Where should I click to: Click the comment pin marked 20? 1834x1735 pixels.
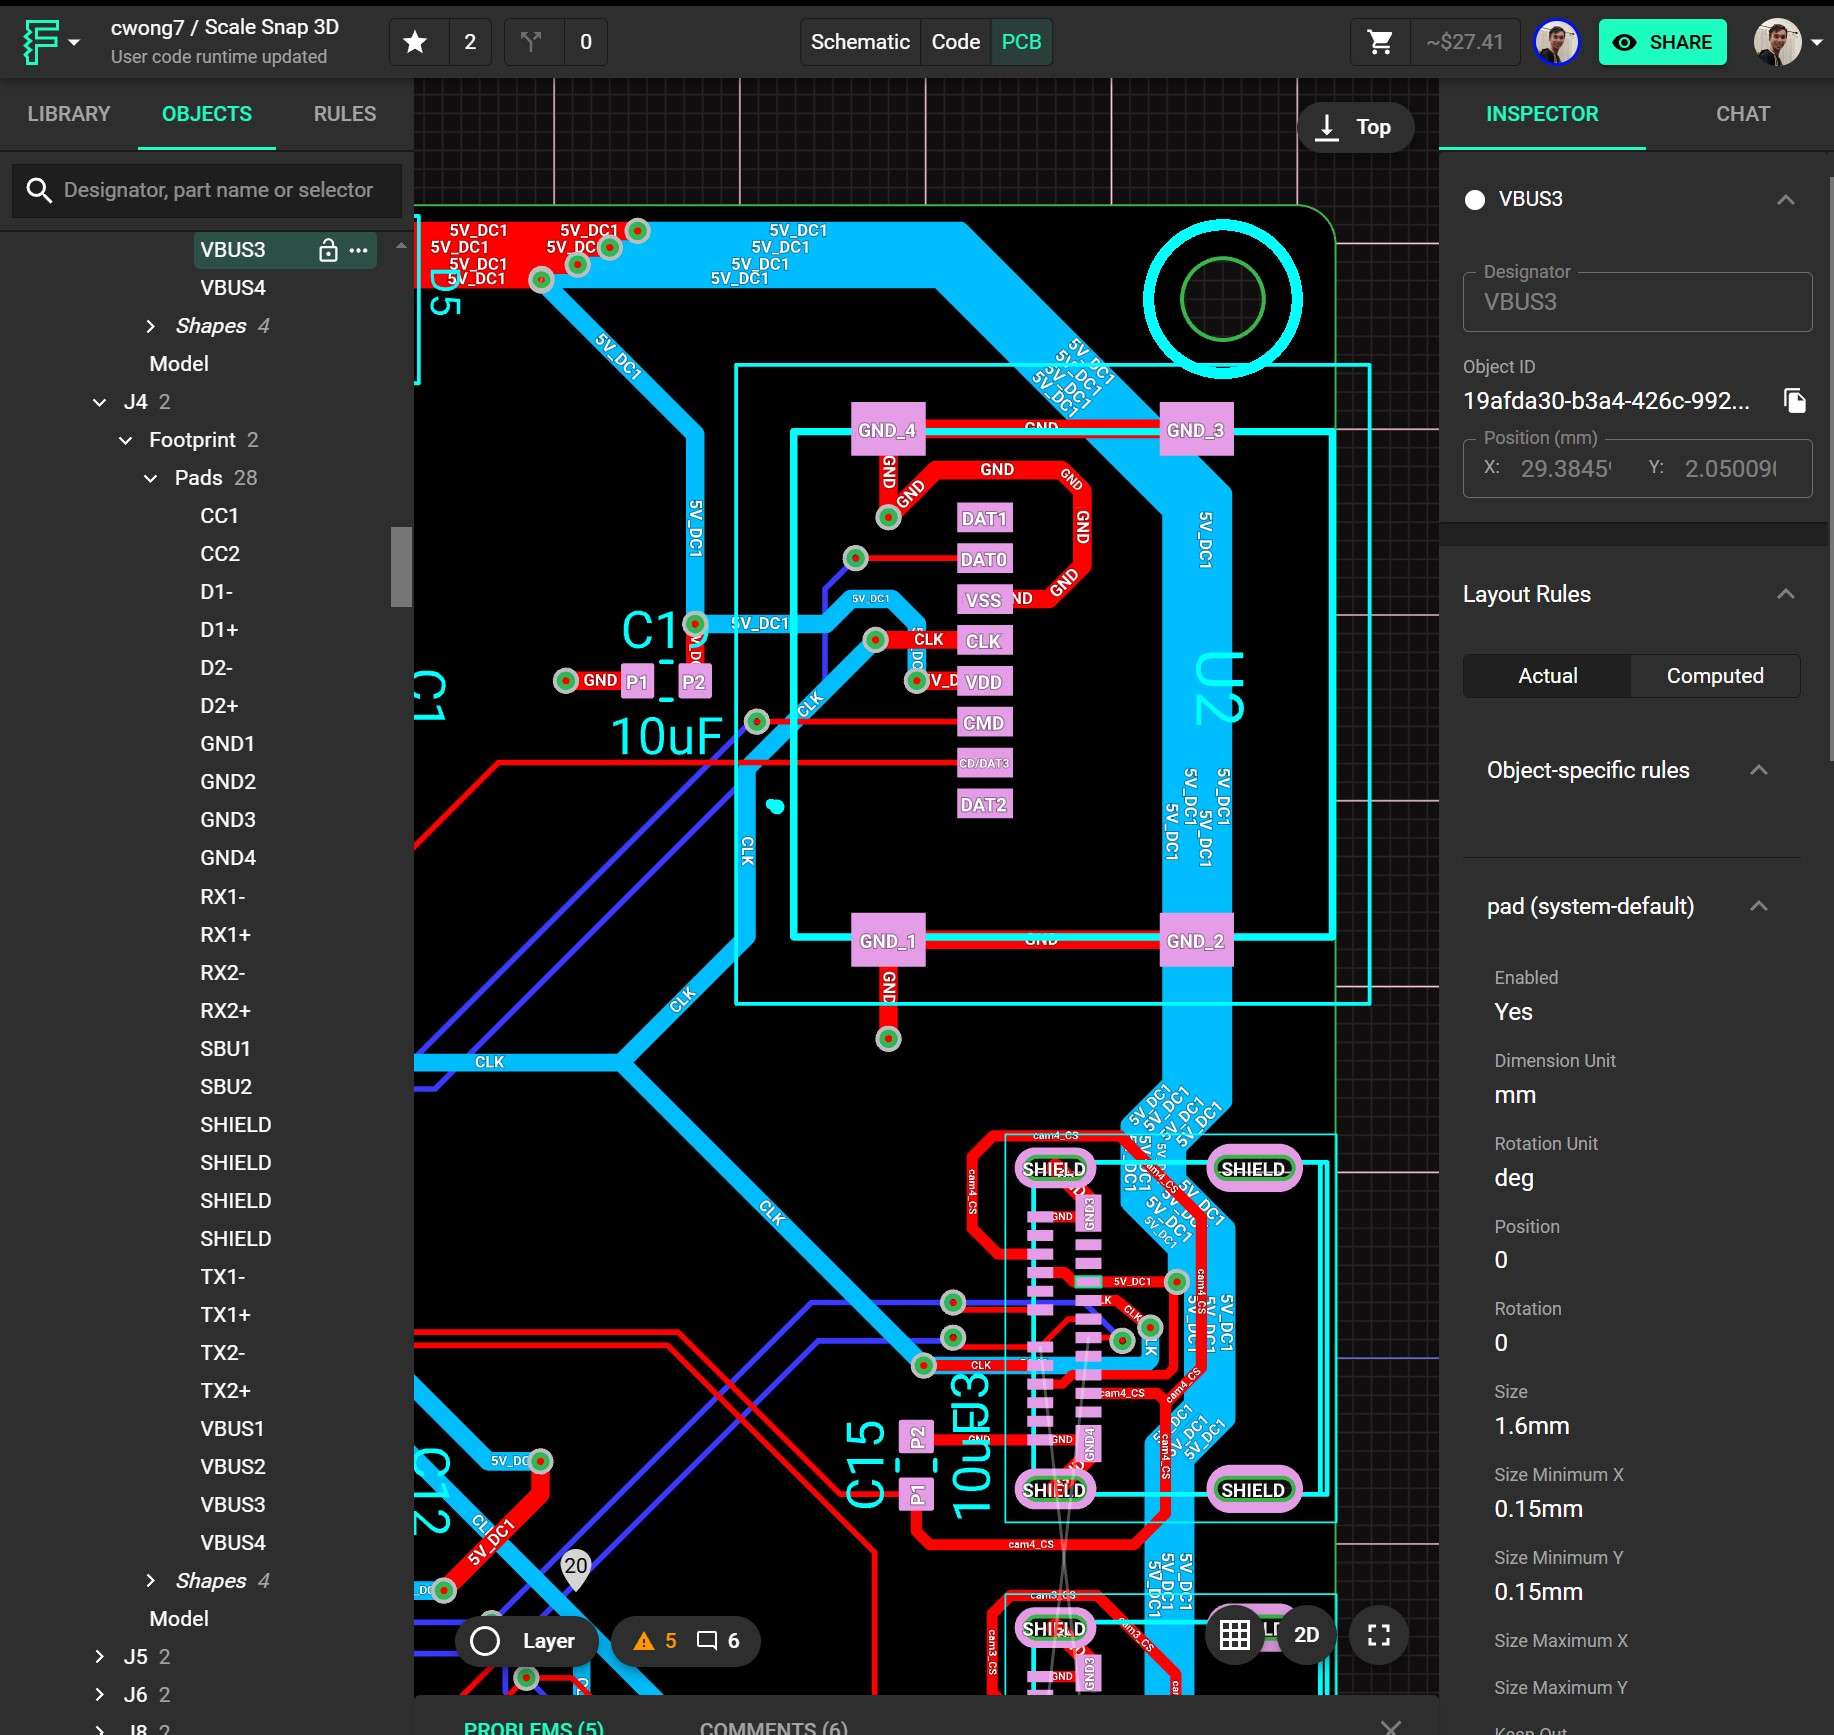point(576,1569)
